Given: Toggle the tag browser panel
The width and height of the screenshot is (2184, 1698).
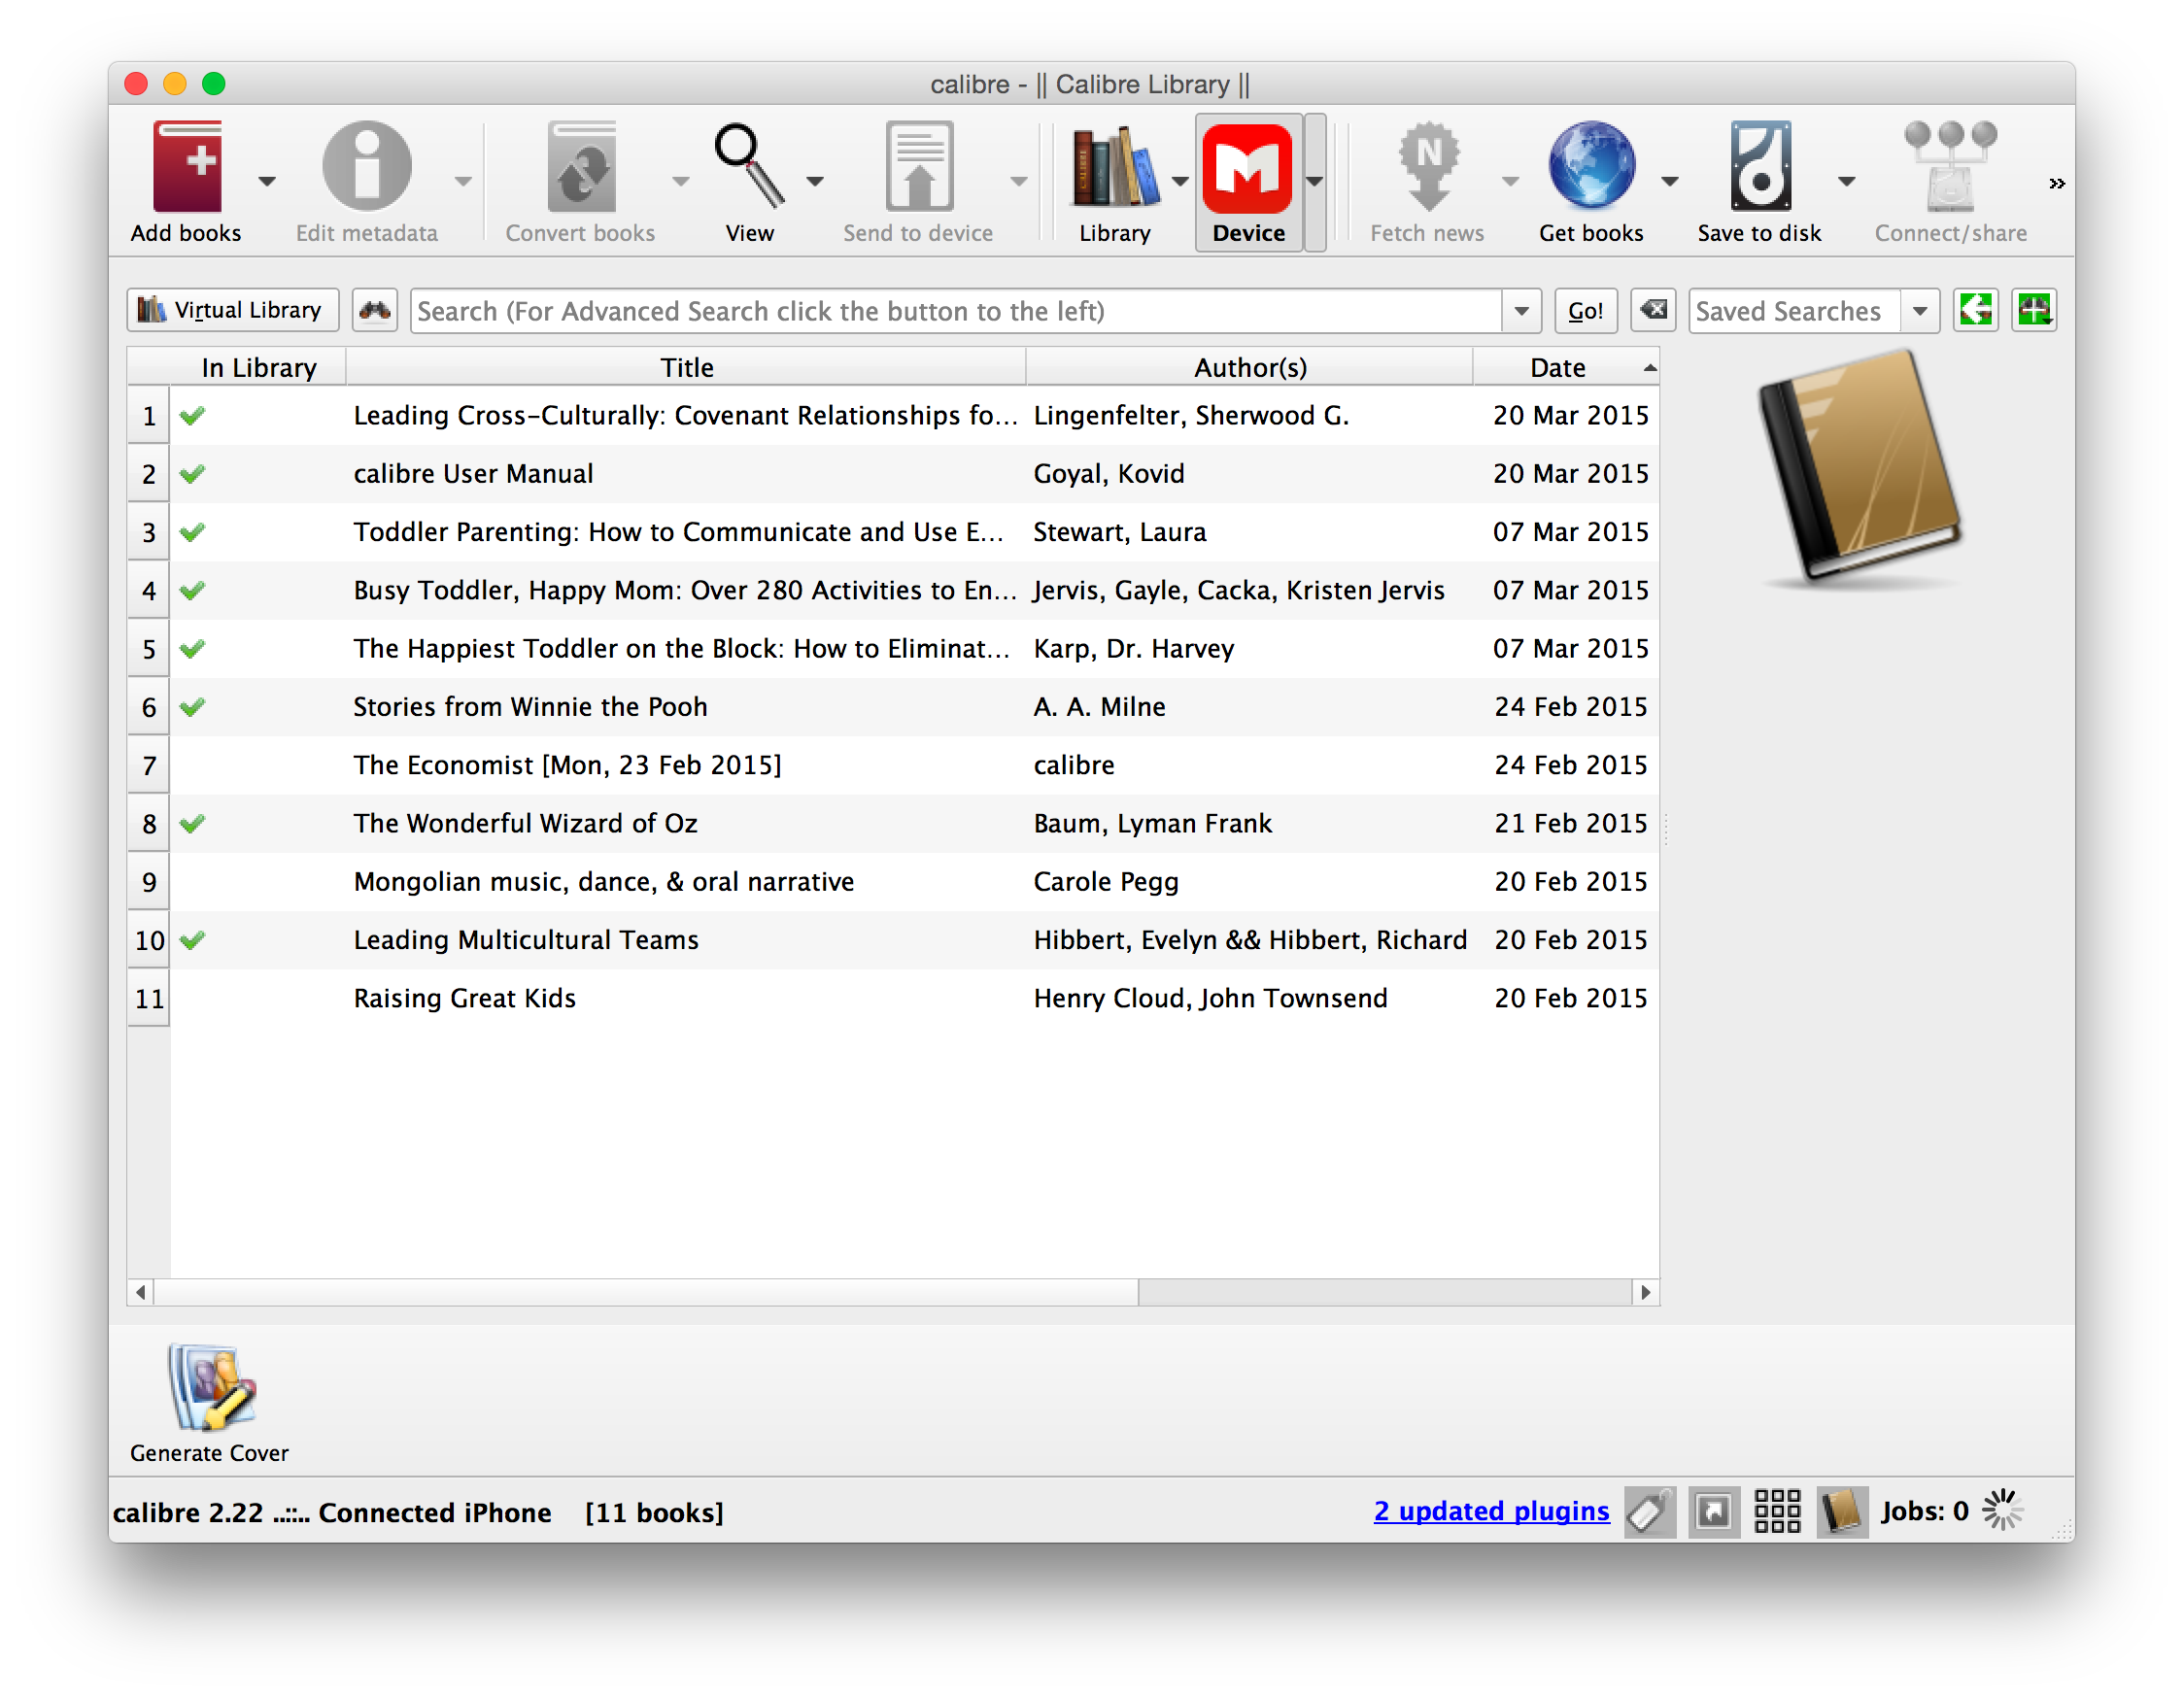Looking at the screenshot, I should click(1649, 1511).
